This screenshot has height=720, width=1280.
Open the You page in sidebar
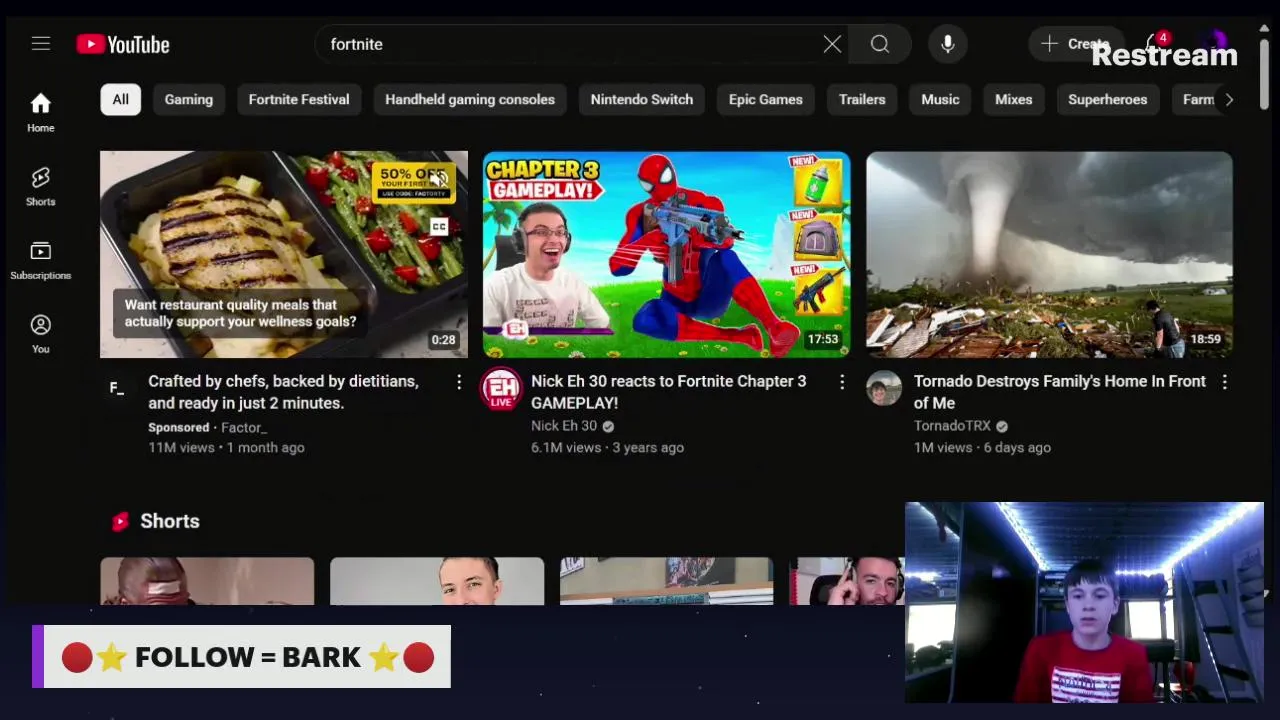pos(40,334)
